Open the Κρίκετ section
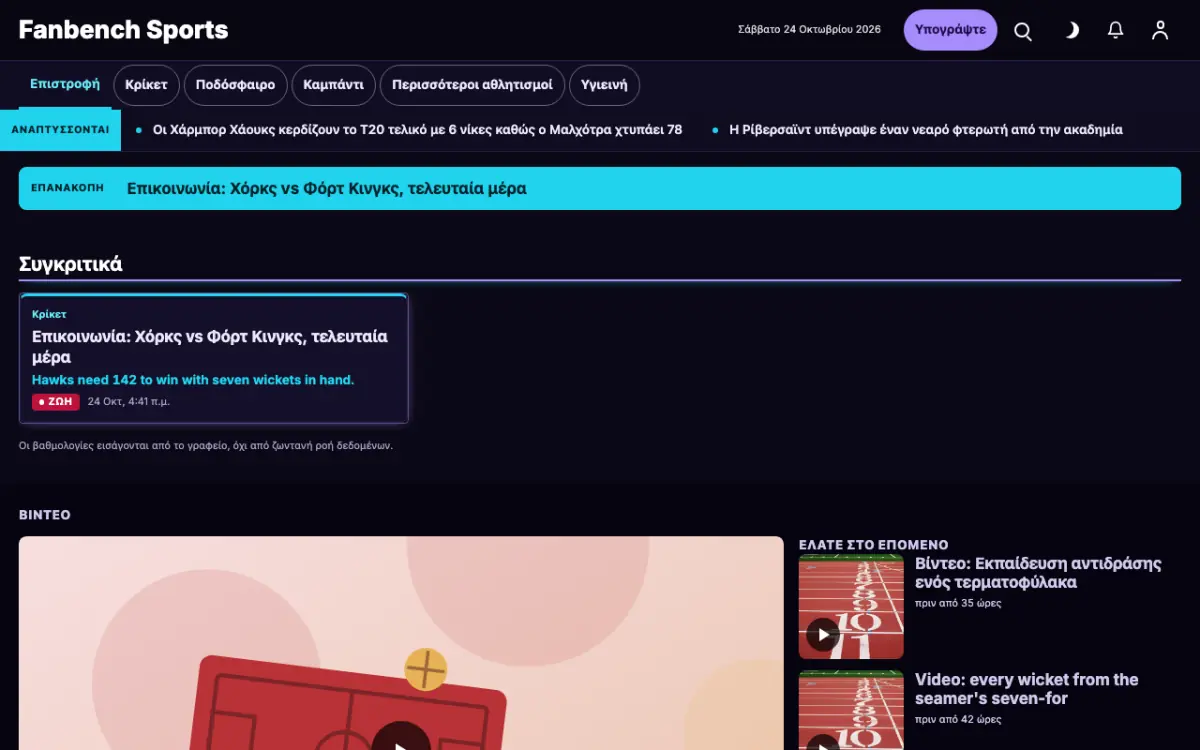 (x=146, y=85)
